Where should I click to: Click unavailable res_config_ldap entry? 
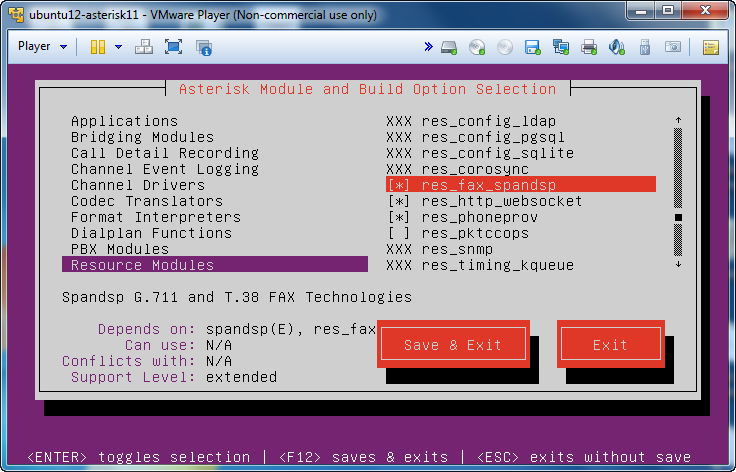471,122
